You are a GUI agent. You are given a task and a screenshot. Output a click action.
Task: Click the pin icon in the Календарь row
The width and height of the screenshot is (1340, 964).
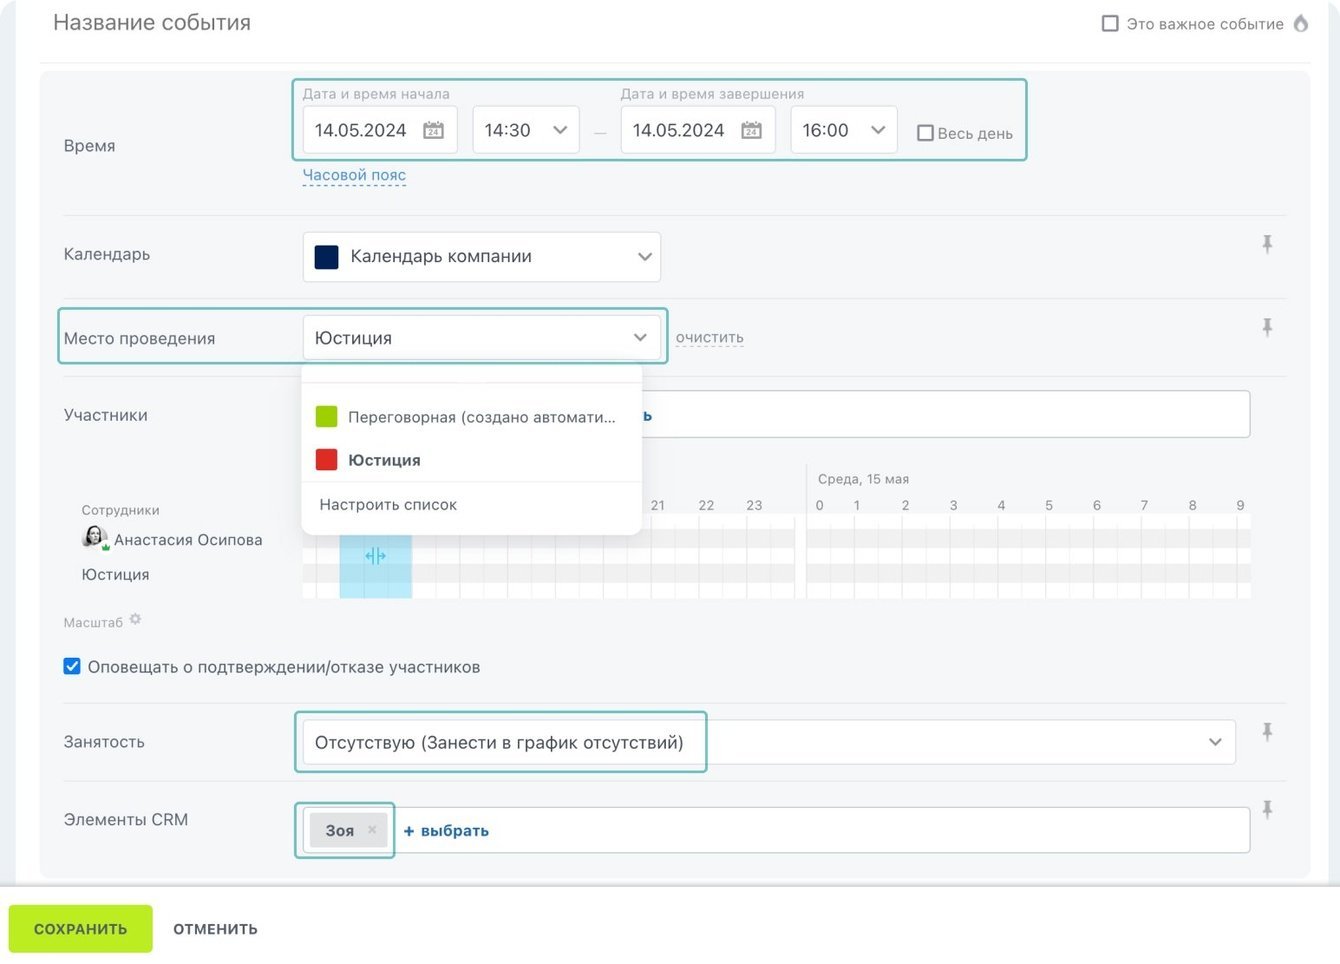1267,244
